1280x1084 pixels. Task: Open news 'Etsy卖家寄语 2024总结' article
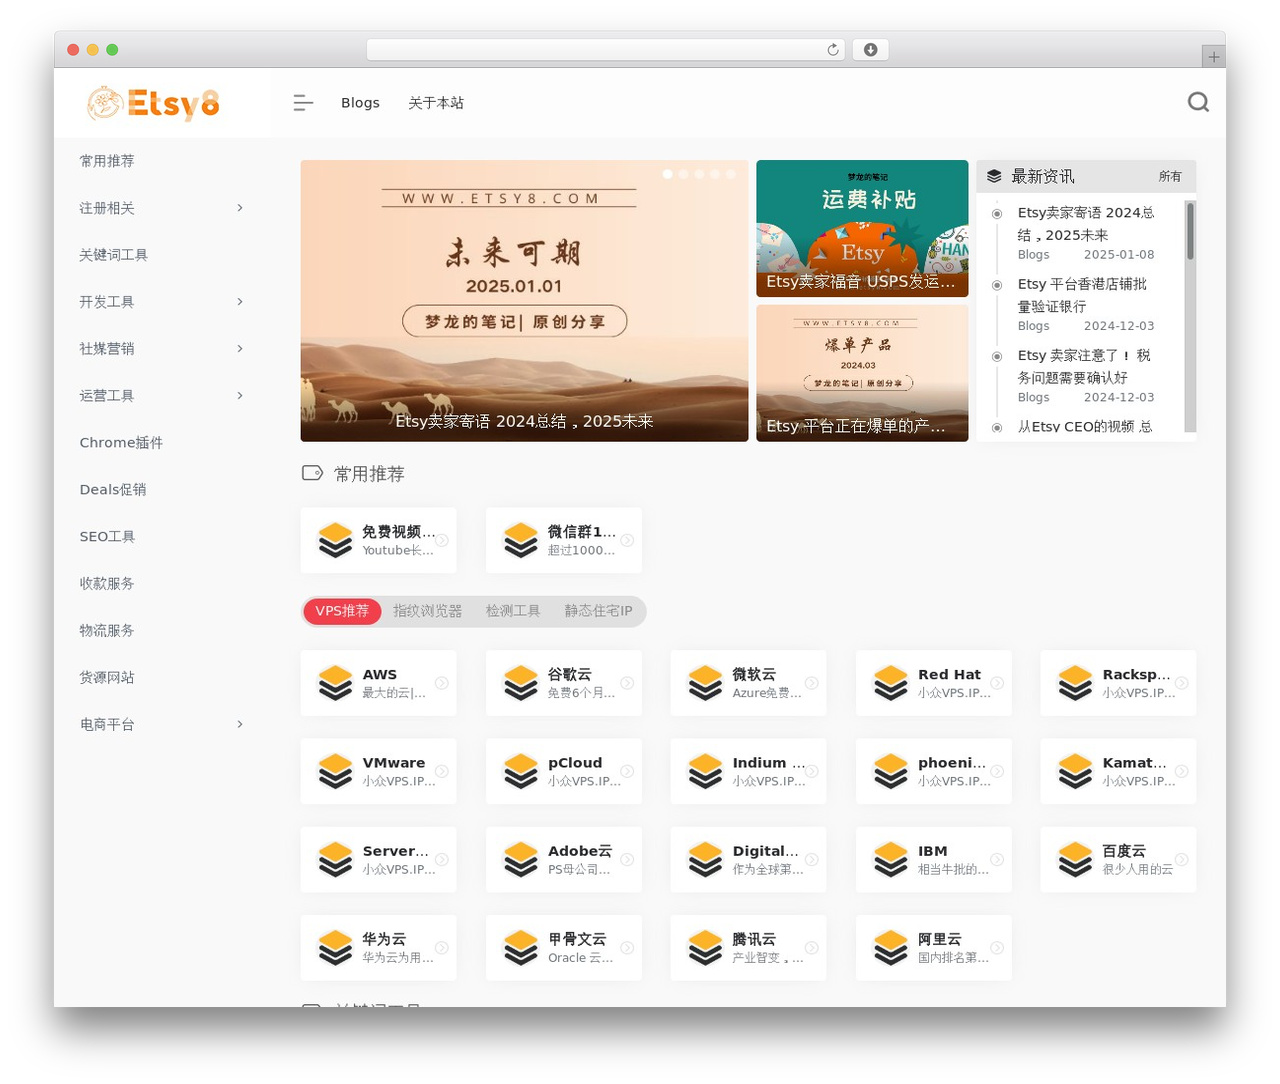pyautogui.click(x=1086, y=224)
